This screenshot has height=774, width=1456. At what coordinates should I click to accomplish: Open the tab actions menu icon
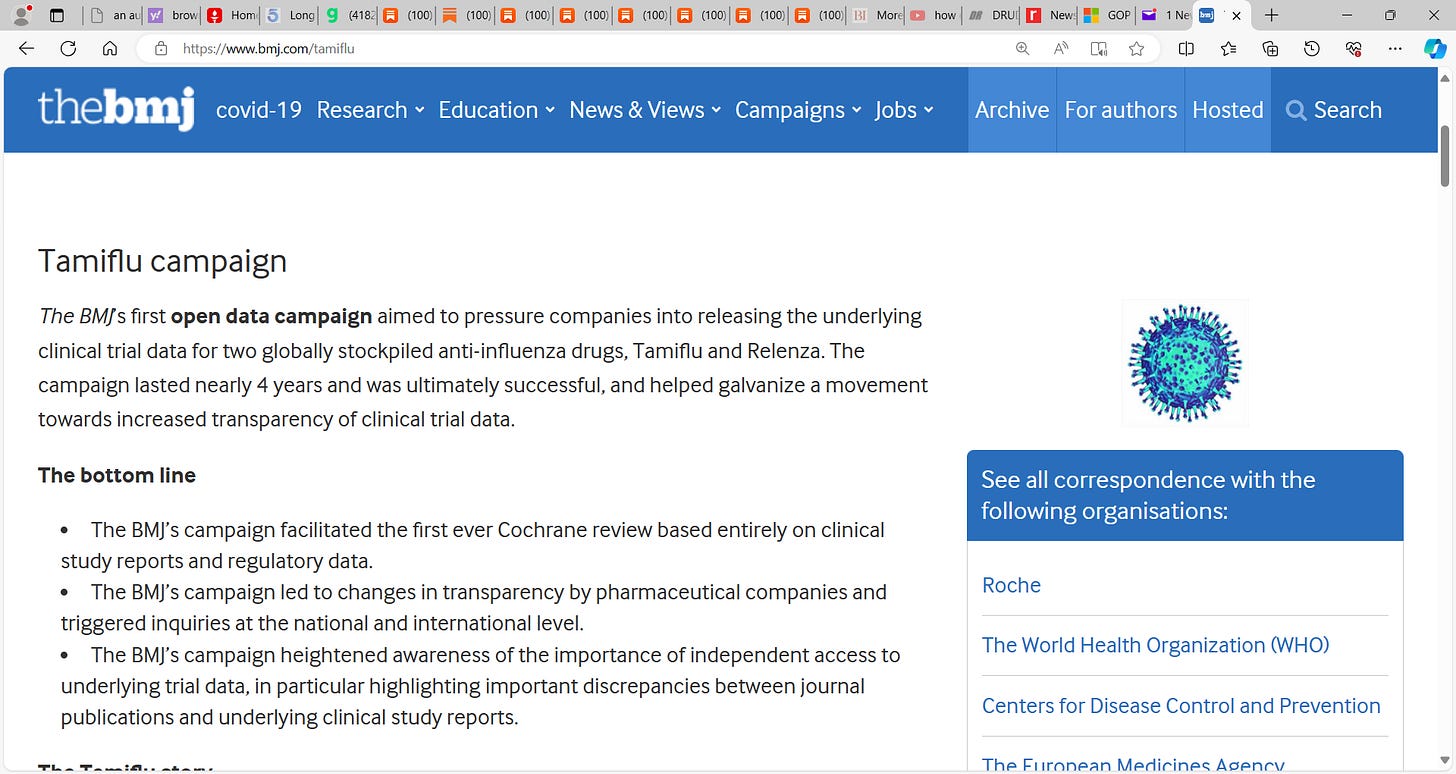point(56,15)
